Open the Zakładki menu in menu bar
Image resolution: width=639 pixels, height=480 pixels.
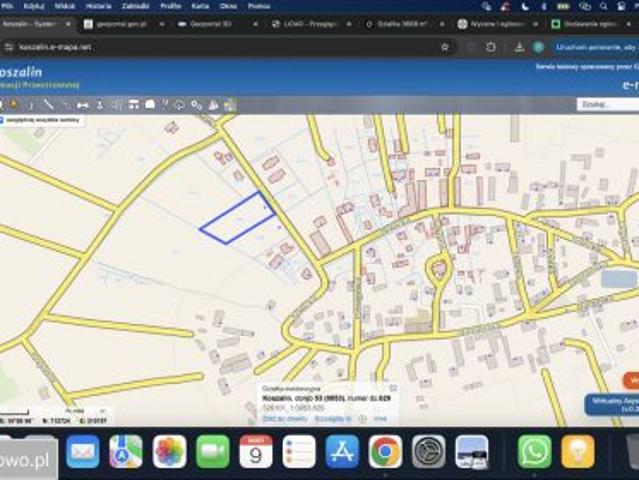pyautogui.click(x=135, y=6)
